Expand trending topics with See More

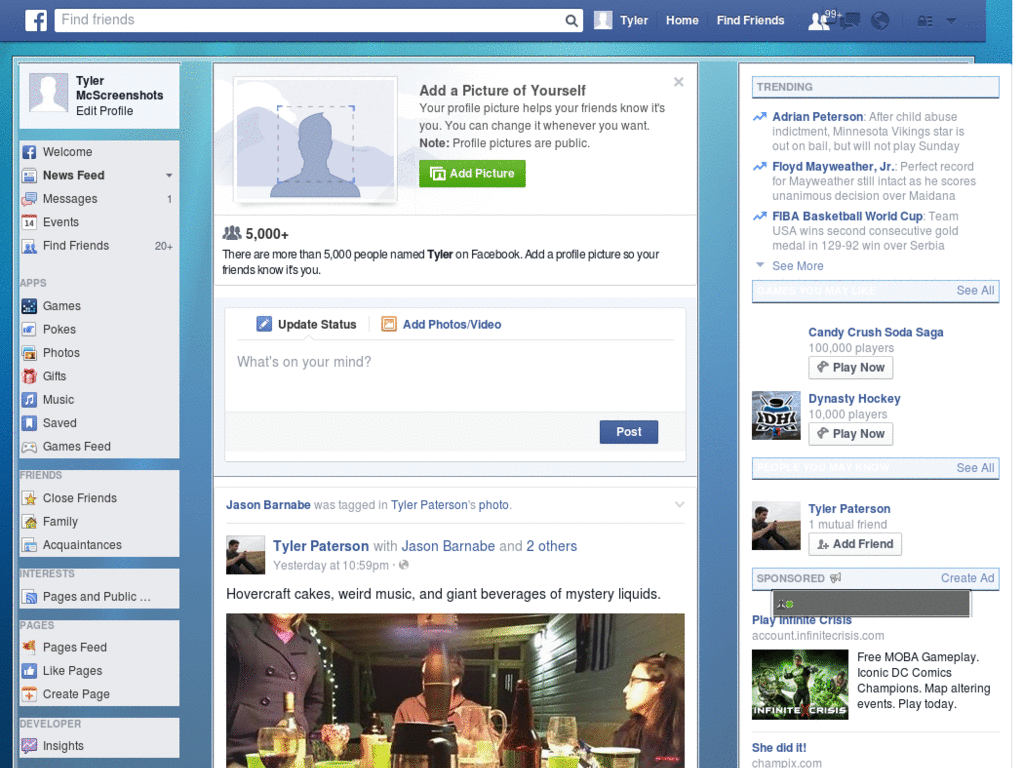pos(797,266)
